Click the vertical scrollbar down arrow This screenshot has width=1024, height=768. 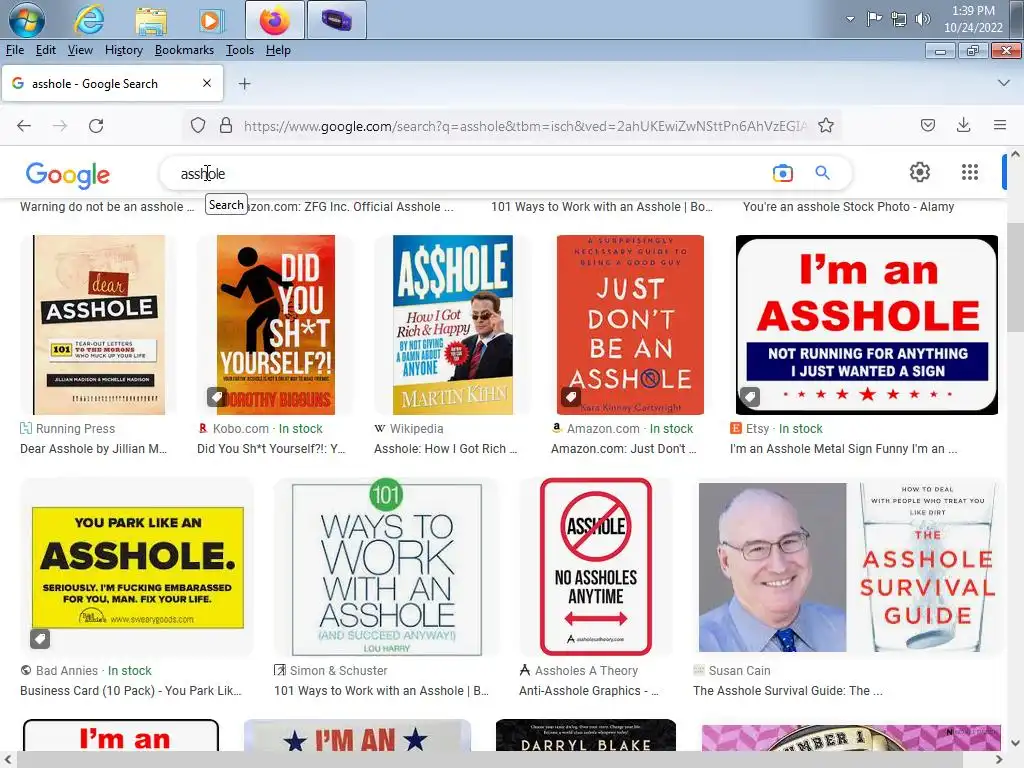(x=1015, y=743)
